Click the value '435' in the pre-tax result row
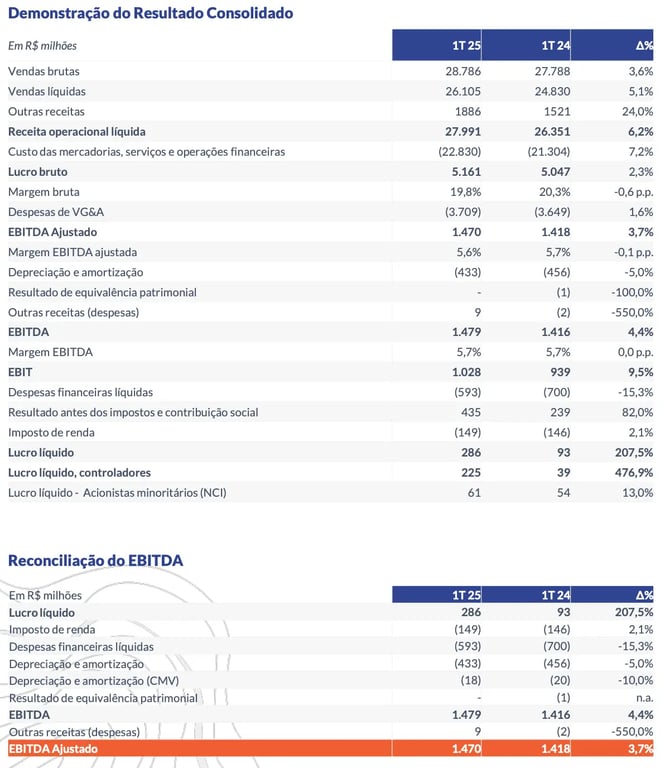The image size is (665, 768). (471, 412)
